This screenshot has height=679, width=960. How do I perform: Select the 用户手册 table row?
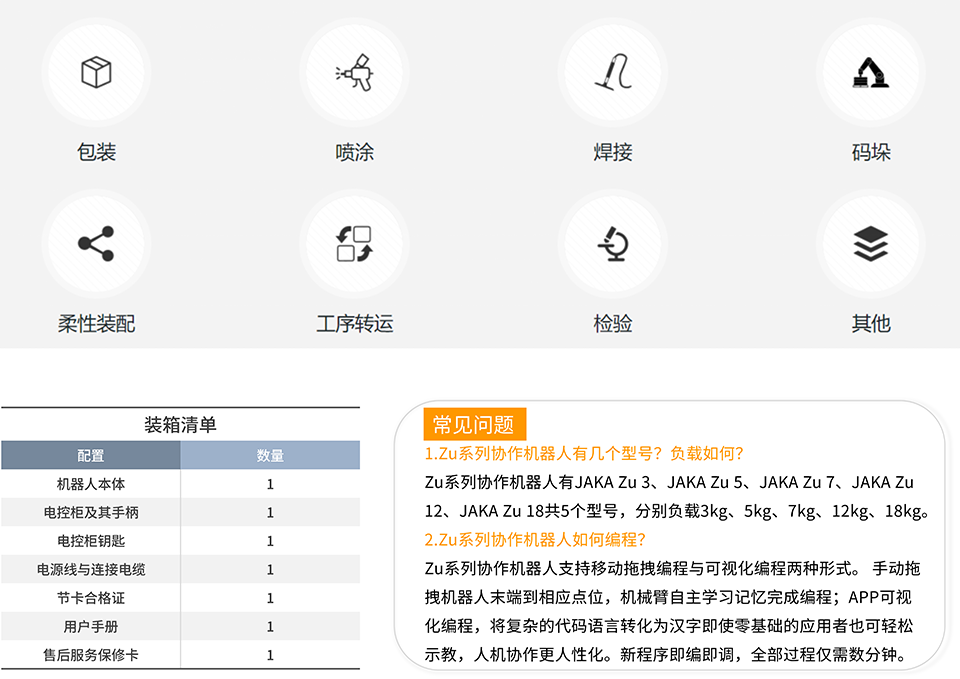coord(91,627)
